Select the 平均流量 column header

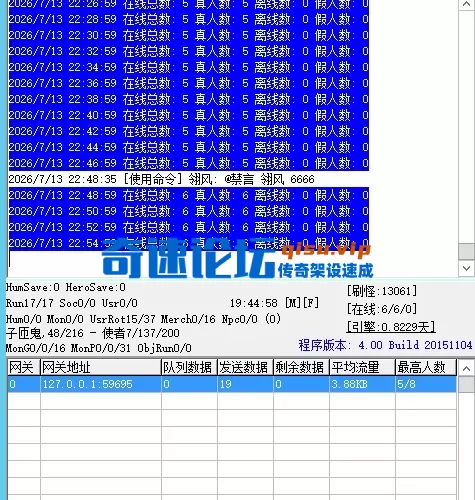click(x=362, y=368)
